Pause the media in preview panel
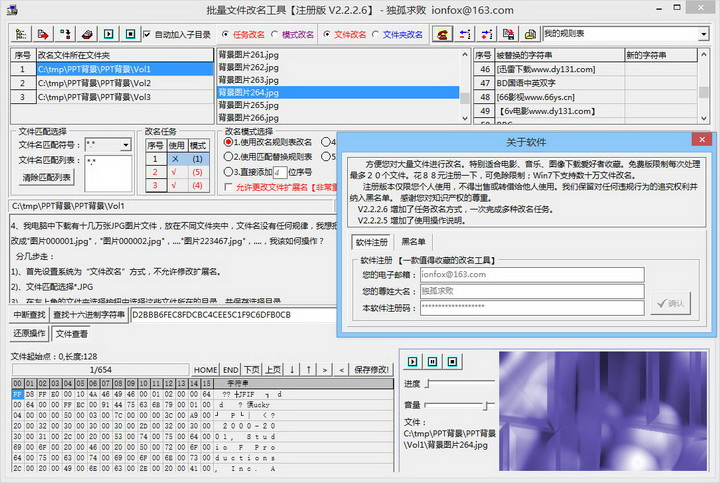720x483 pixels. [x=433, y=362]
